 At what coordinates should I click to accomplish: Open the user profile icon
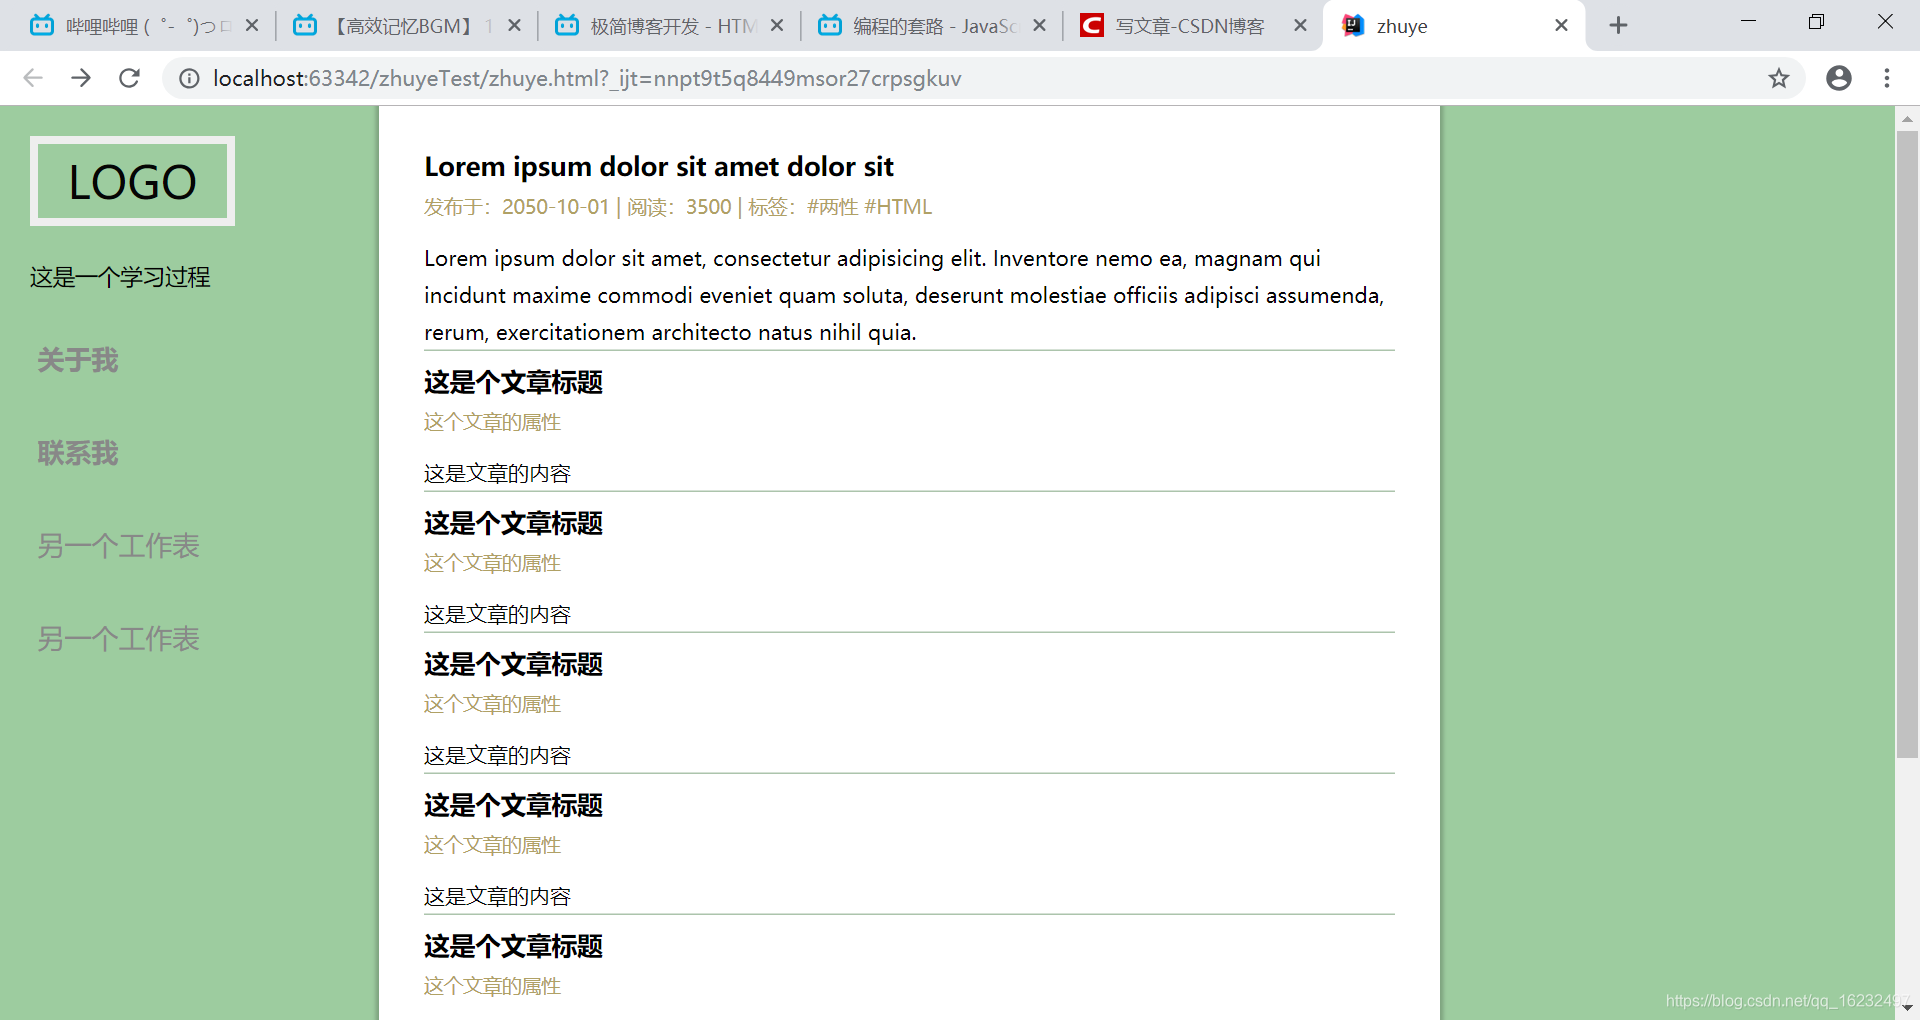[x=1838, y=78]
